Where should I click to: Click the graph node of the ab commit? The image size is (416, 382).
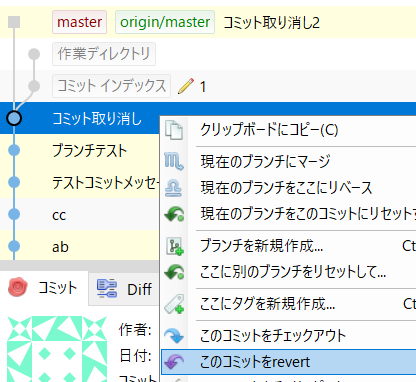click(14, 246)
